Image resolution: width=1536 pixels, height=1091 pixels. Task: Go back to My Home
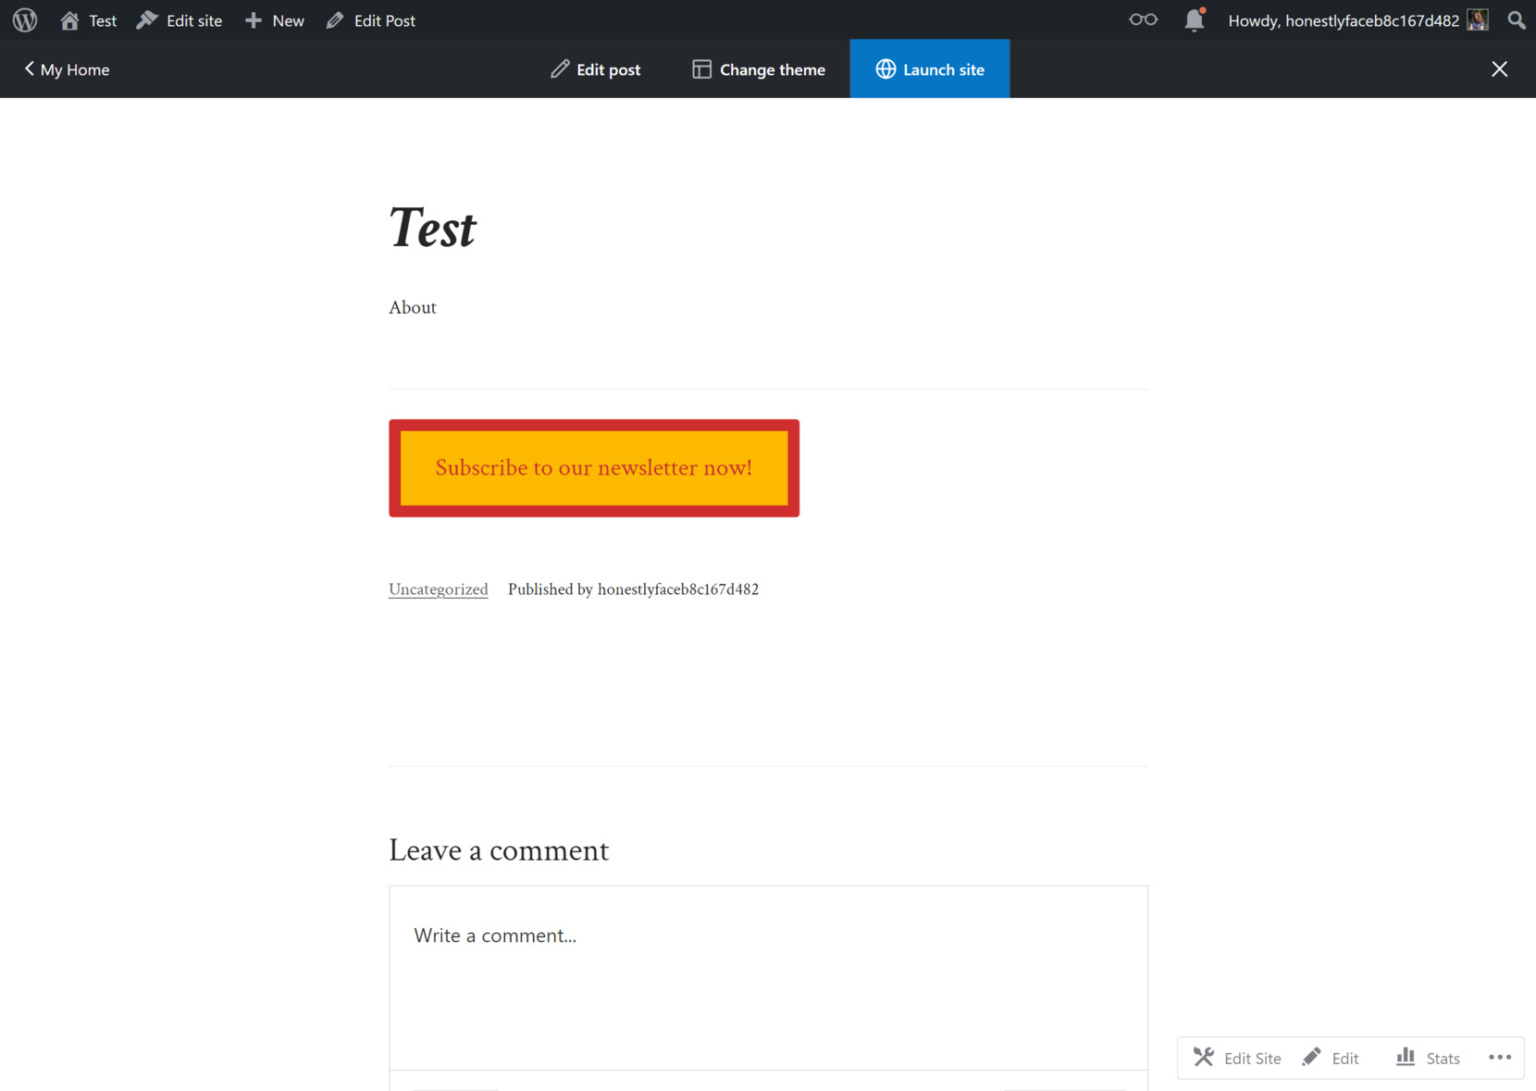[x=67, y=69]
